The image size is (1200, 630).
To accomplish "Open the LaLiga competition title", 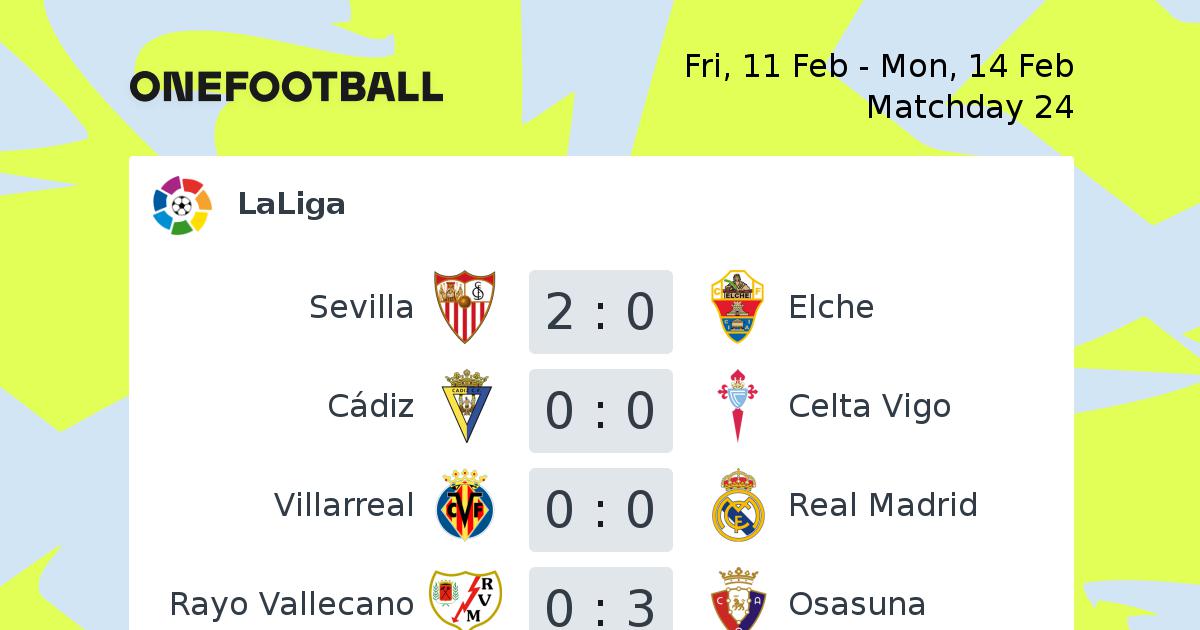I will [x=291, y=204].
